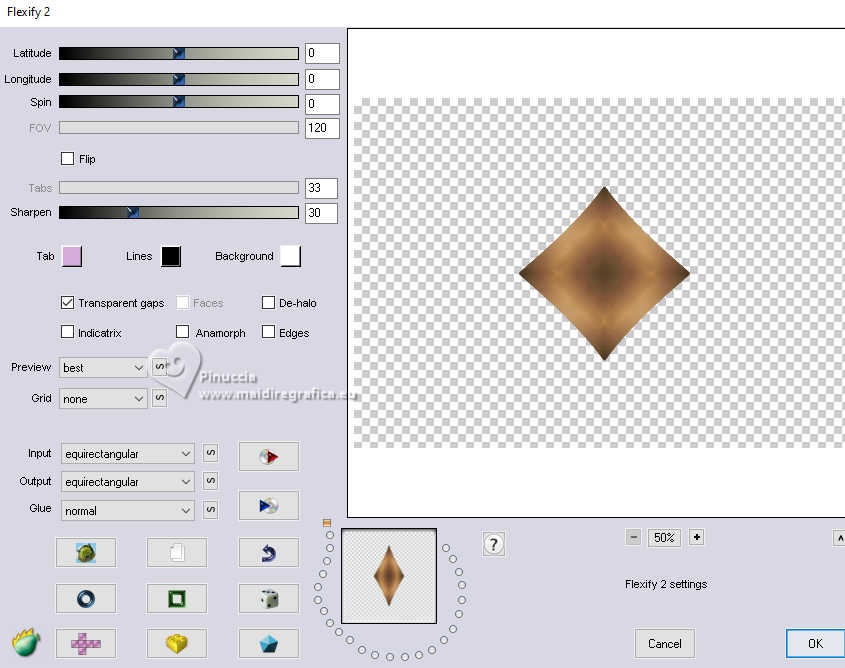845x668 pixels.
Task: Click the Tabs value field showing 33
Action: (321, 188)
